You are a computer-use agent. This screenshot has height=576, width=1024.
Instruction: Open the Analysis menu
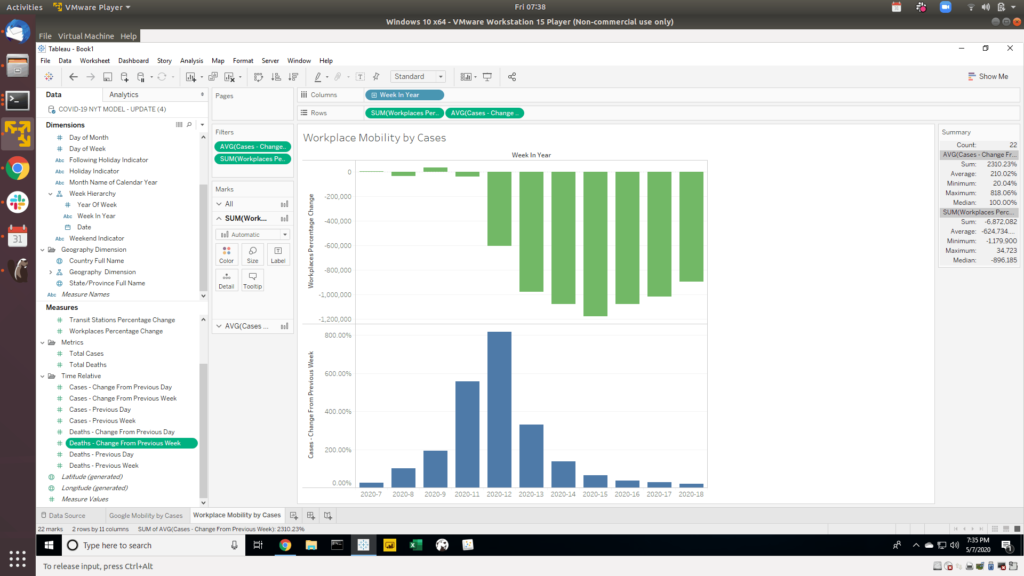tap(191, 61)
